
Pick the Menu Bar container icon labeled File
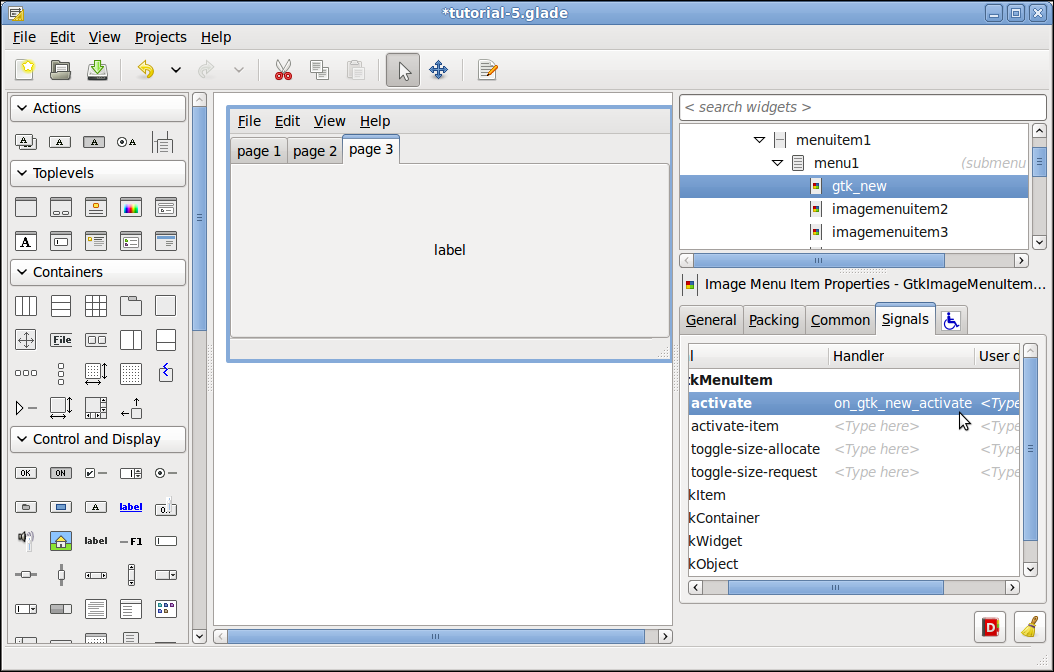tap(61, 340)
